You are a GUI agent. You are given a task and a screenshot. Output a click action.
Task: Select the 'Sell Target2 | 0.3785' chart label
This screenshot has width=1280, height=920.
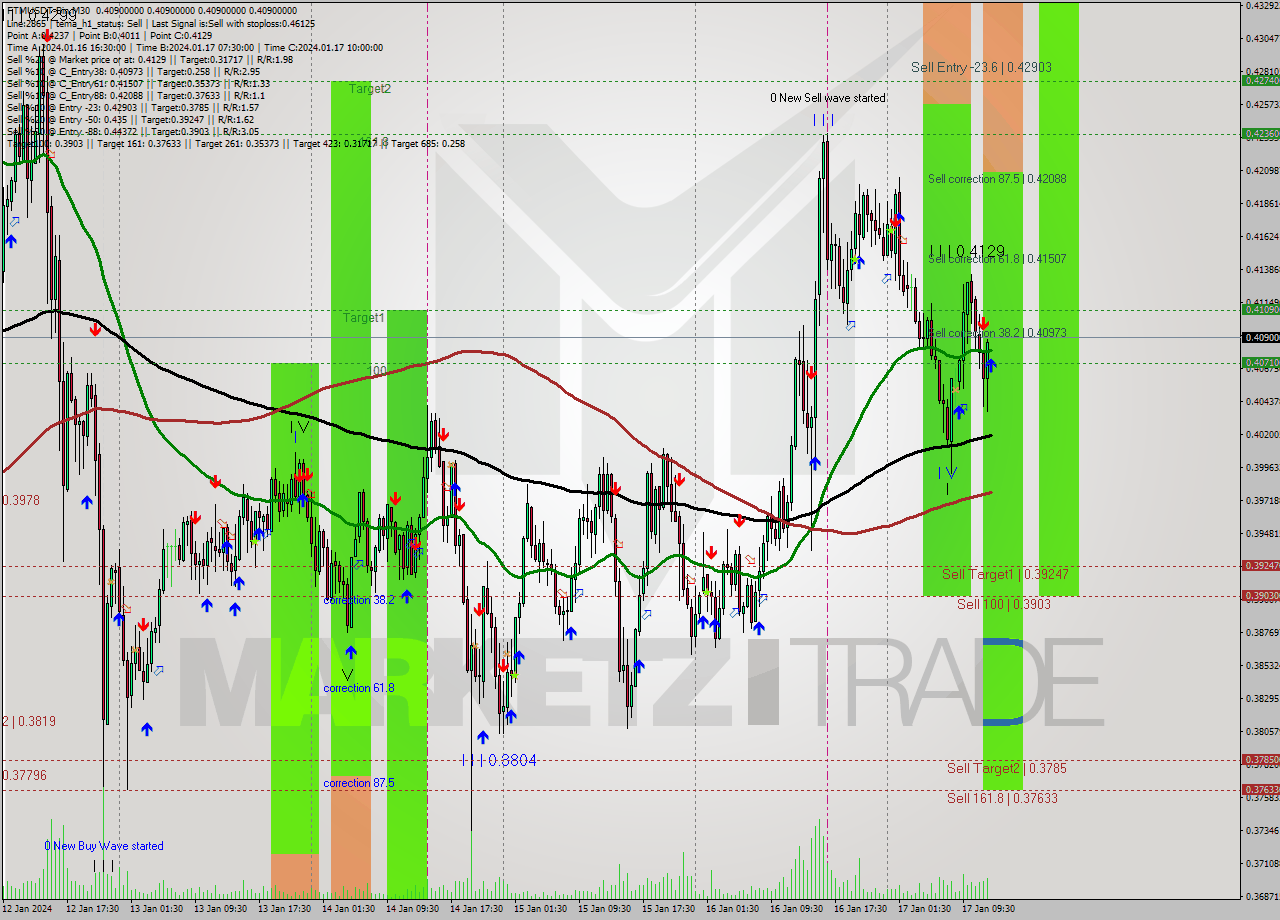[x=1007, y=768]
